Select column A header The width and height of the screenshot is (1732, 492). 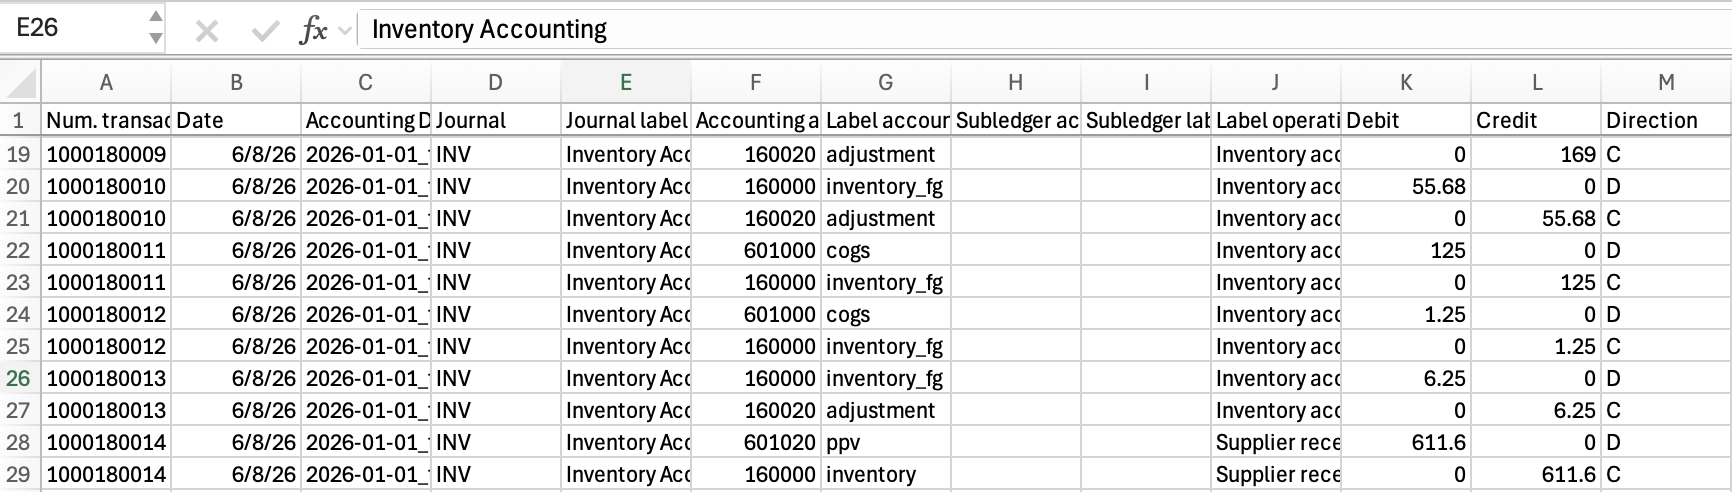pyautogui.click(x=106, y=82)
